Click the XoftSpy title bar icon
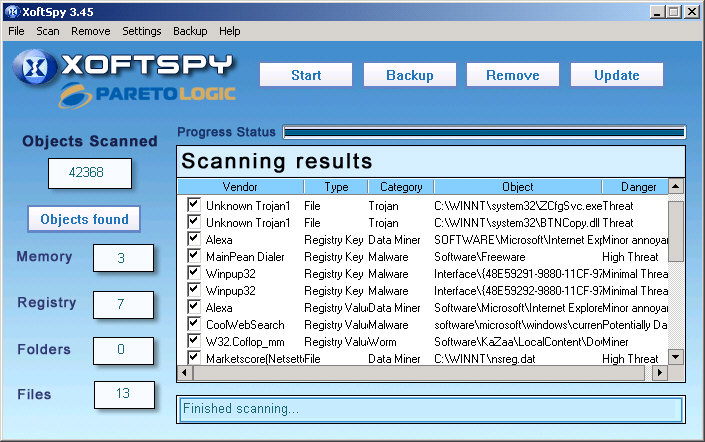Viewport: 705px width, 442px height. (x=13, y=12)
